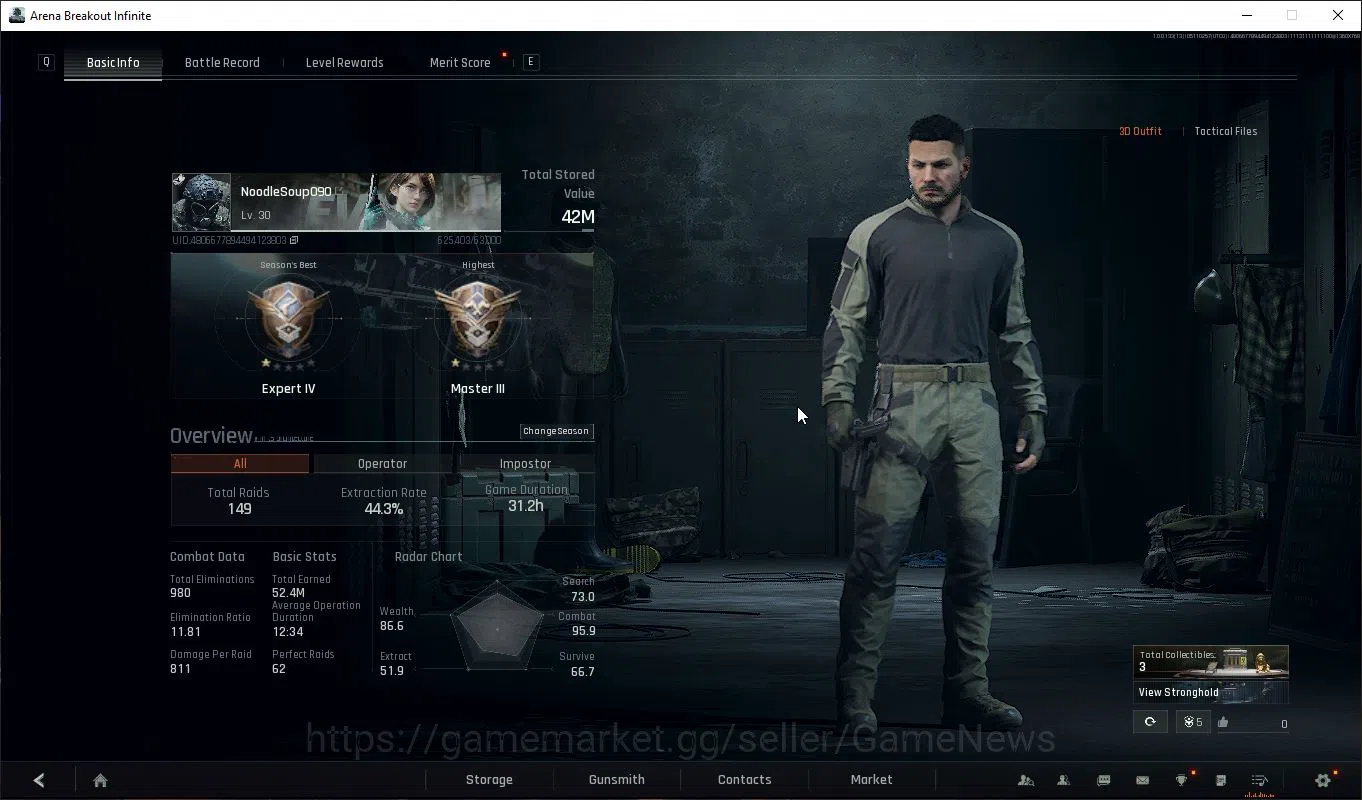The image size is (1362, 800).
Task: Open the single-player profile icon in bottom bar
Action: point(1064,780)
